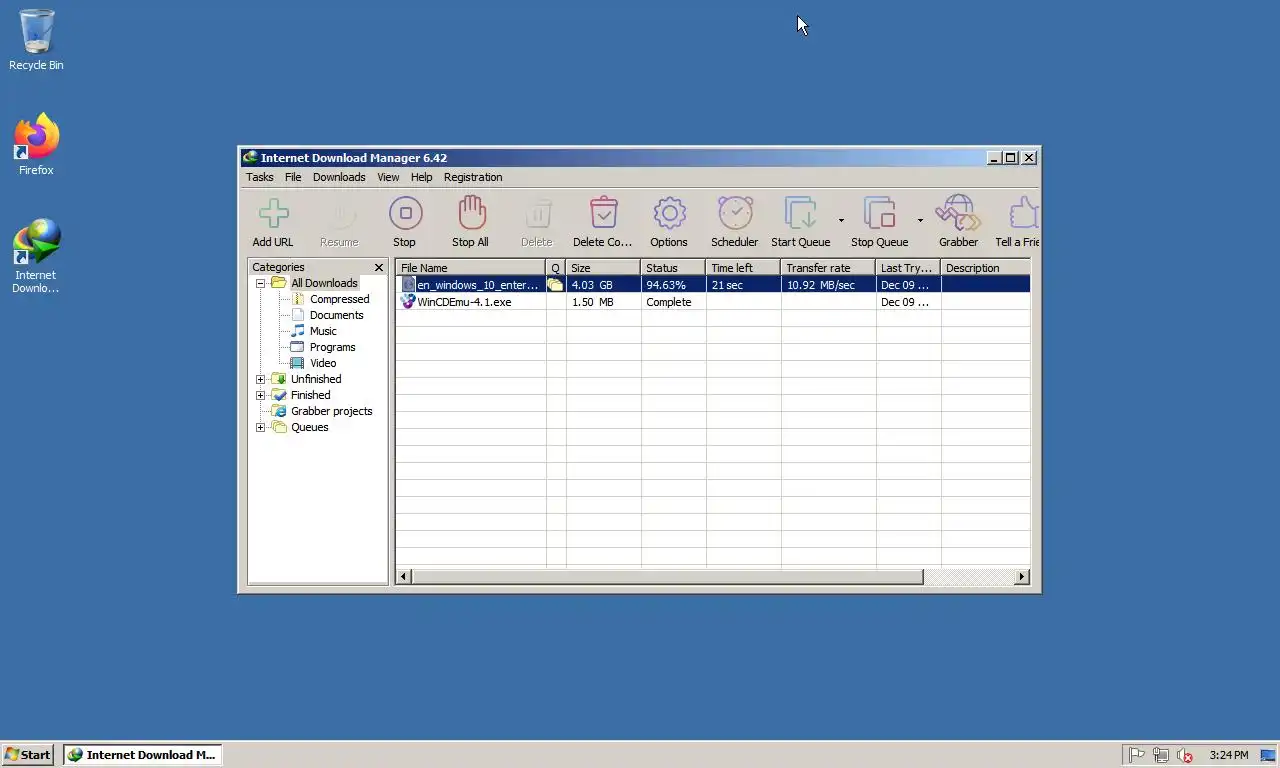
Task: Expand the Queues category node
Action: [261, 427]
